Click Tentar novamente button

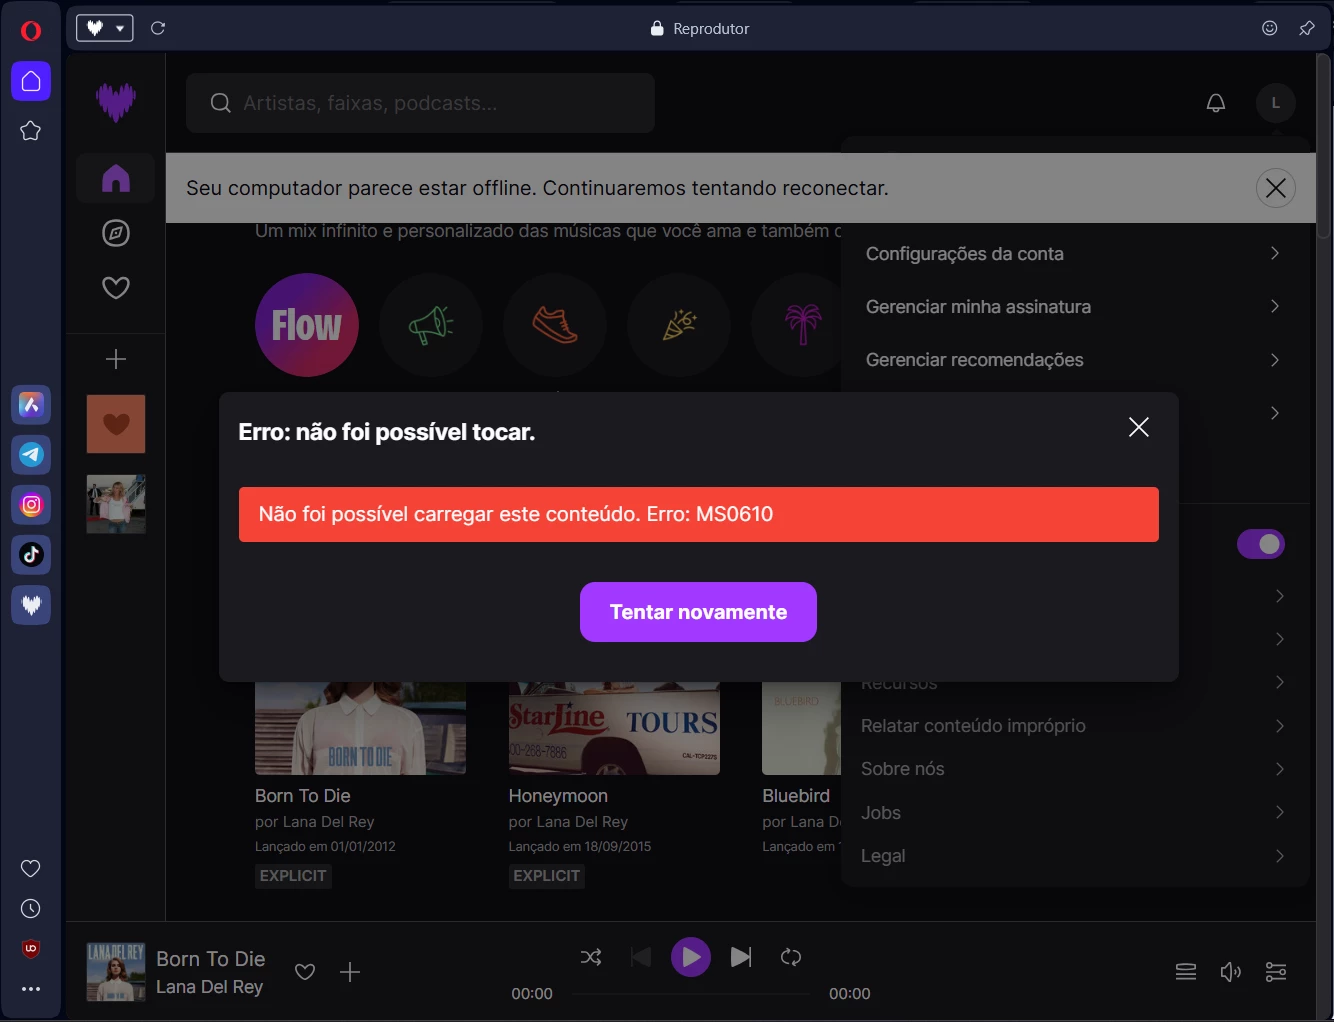(x=698, y=612)
